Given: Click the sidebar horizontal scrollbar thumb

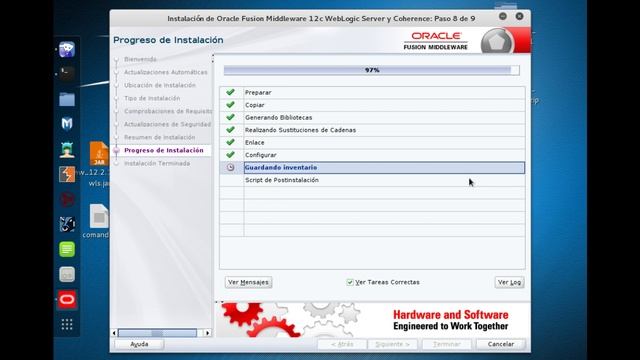Looking at the screenshot, I should (157, 333).
